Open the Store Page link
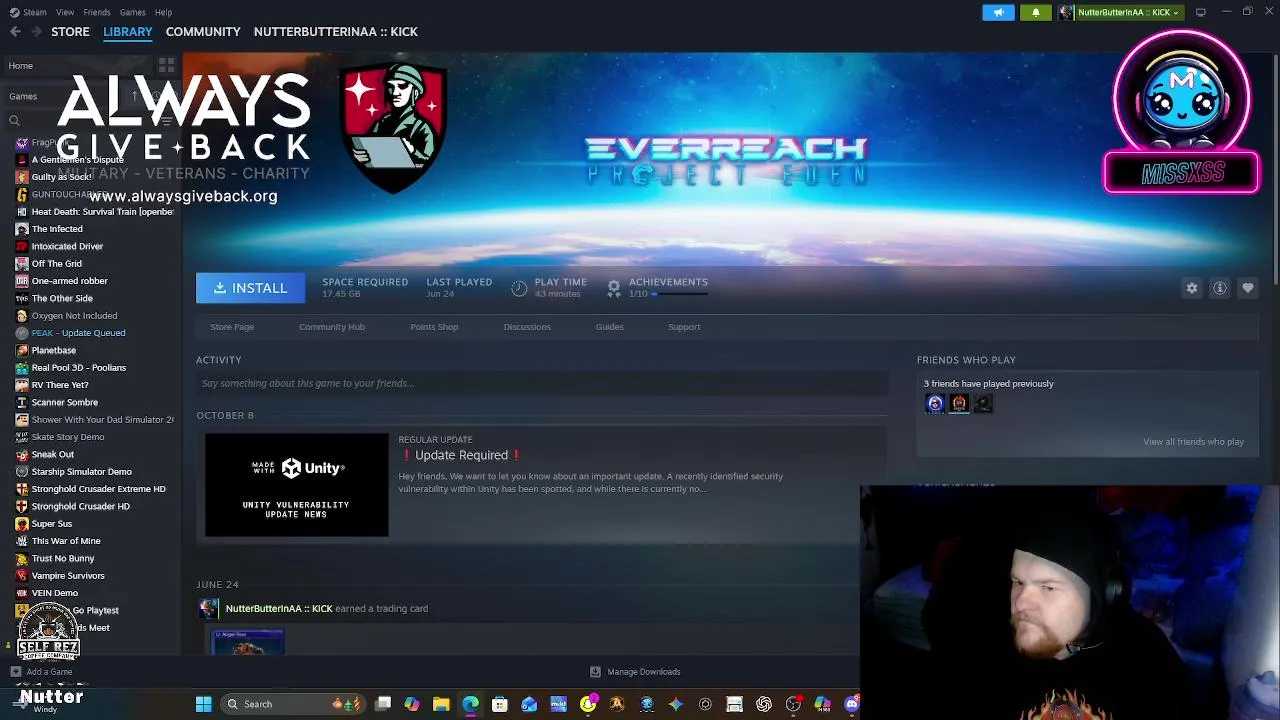The height and width of the screenshot is (720, 1280). (x=232, y=327)
